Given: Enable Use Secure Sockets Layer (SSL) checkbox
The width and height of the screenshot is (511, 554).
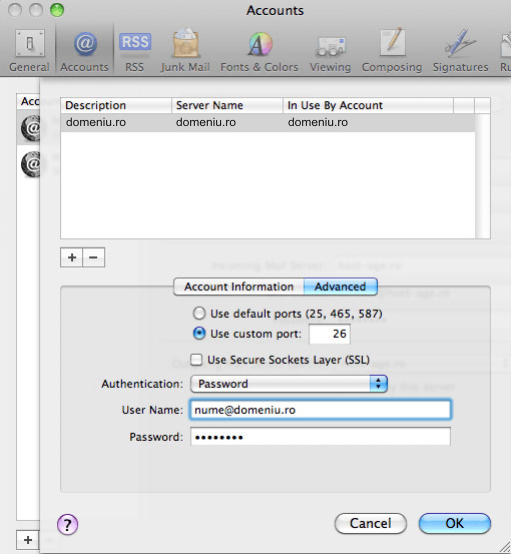Looking at the screenshot, I should [196, 360].
